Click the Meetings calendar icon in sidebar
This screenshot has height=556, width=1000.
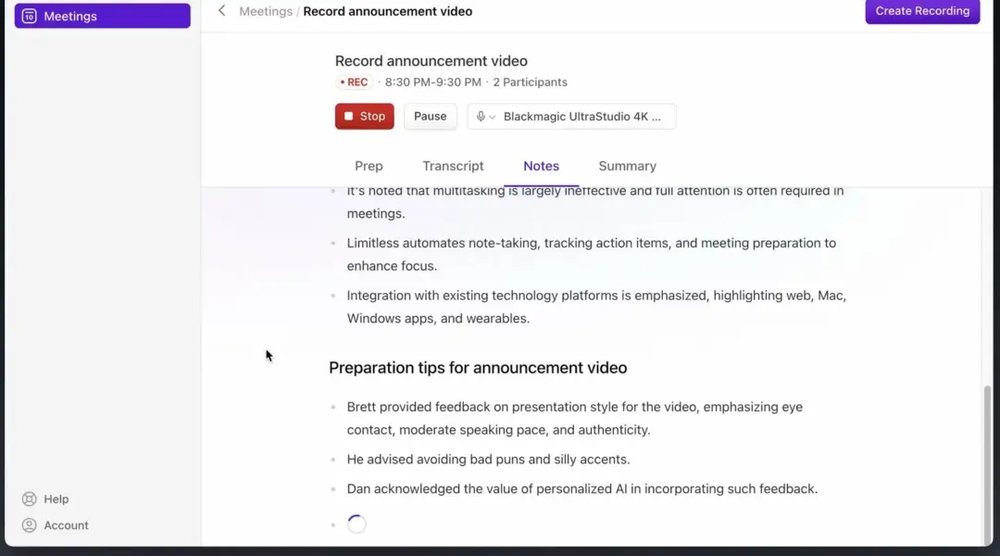pyautogui.click(x=29, y=16)
